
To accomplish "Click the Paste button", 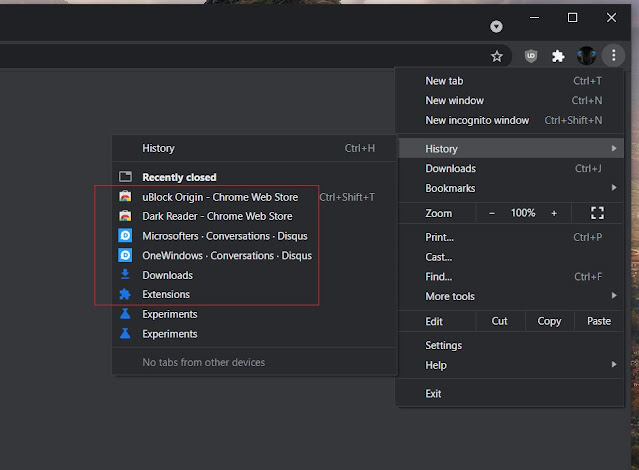I will pyautogui.click(x=599, y=321).
